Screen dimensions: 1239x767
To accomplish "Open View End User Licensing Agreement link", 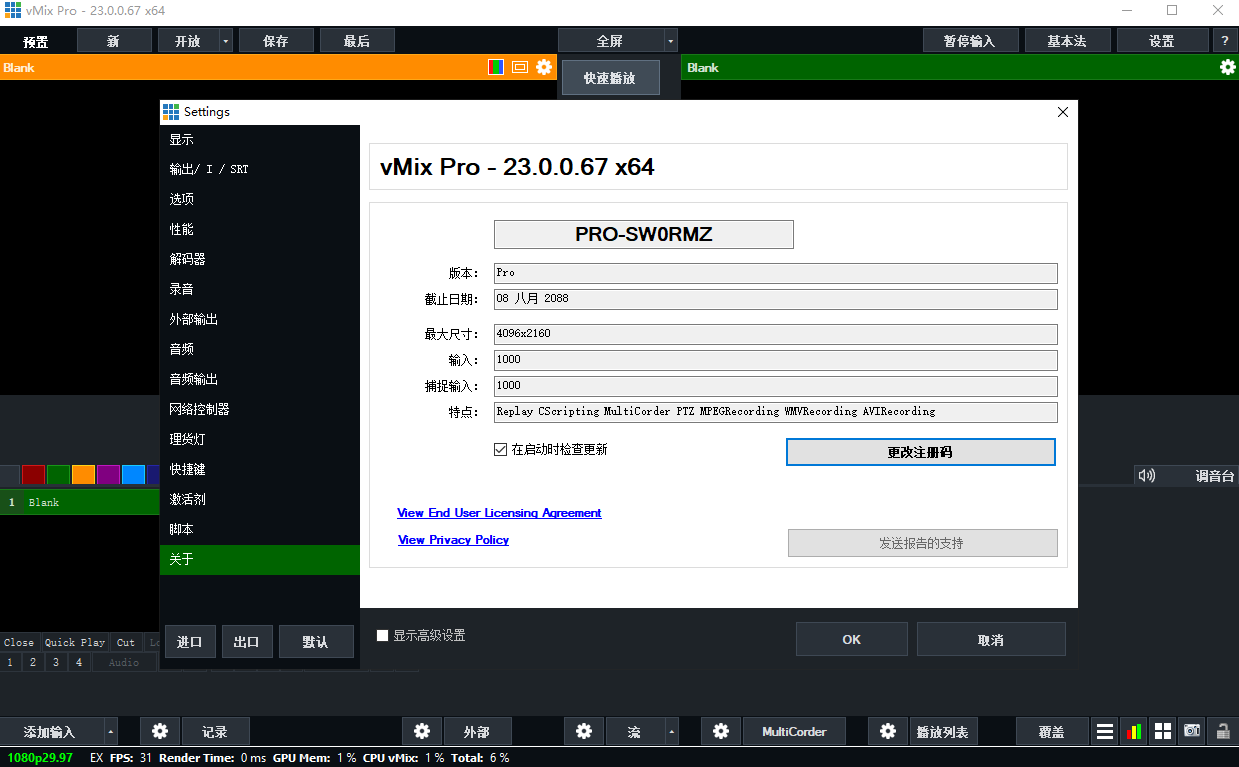I will 499,513.
